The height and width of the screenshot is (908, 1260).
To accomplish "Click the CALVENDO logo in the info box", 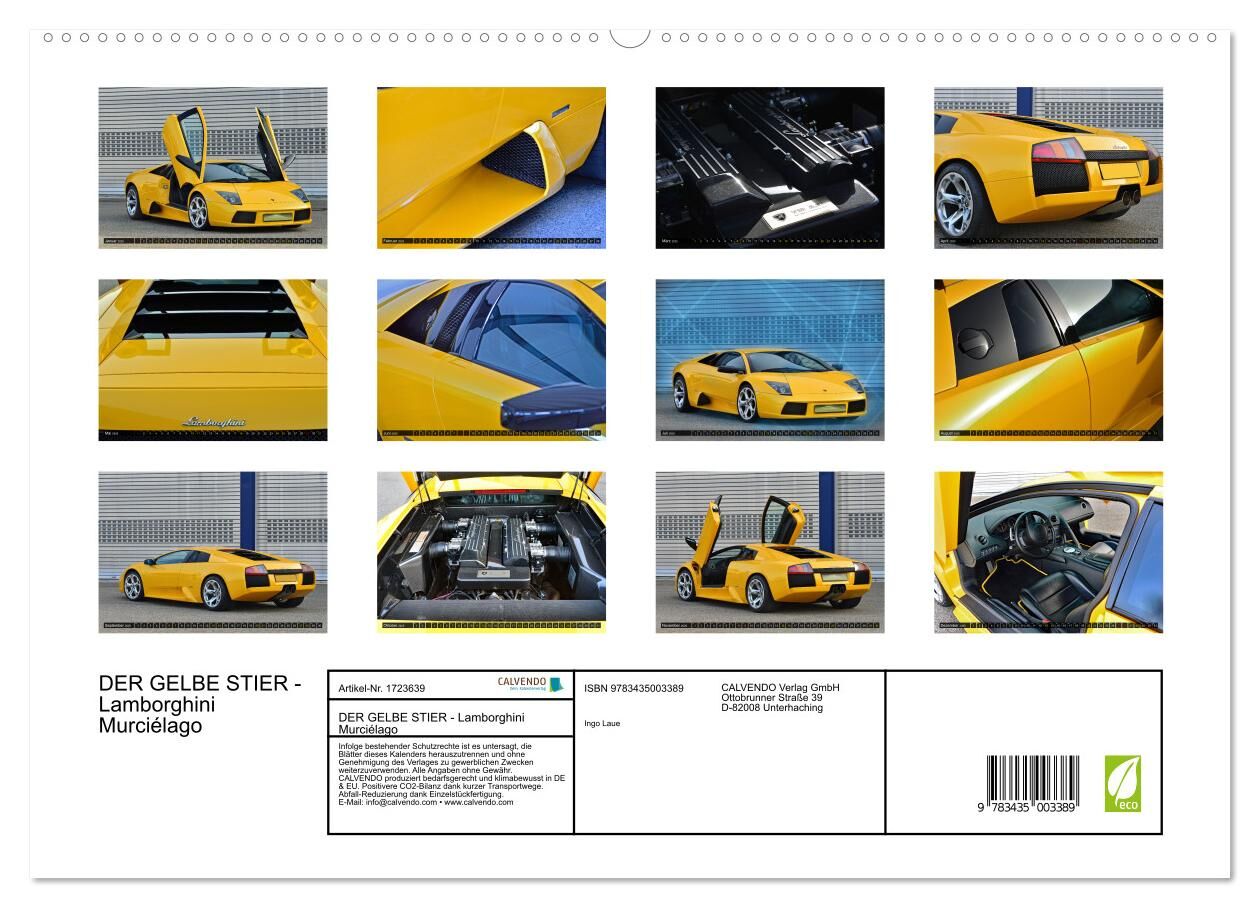I will pyautogui.click(x=530, y=684).
